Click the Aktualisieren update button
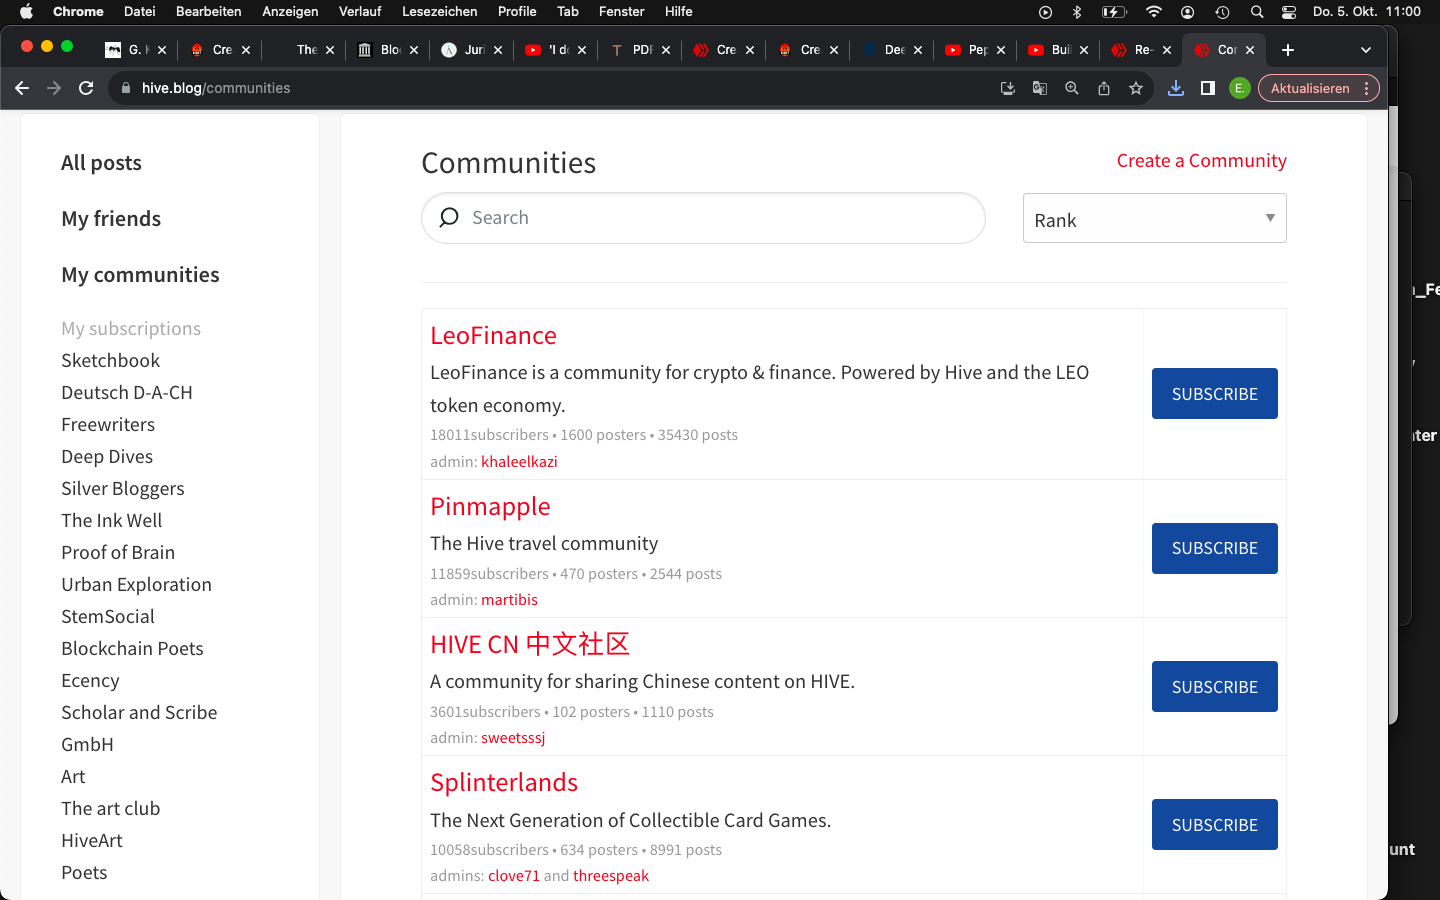Image resolution: width=1440 pixels, height=900 pixels. pos(1318,88)
